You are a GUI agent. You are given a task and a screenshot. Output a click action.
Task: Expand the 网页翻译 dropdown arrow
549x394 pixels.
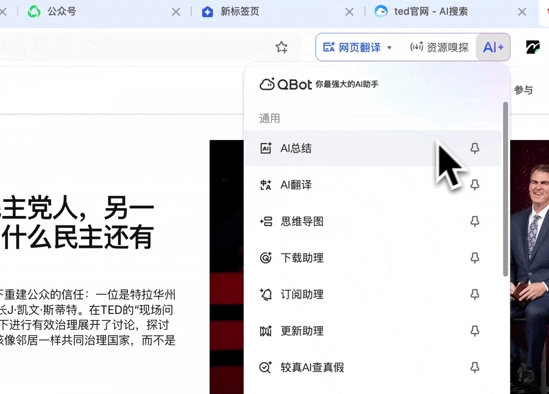(x=389, y=48)
